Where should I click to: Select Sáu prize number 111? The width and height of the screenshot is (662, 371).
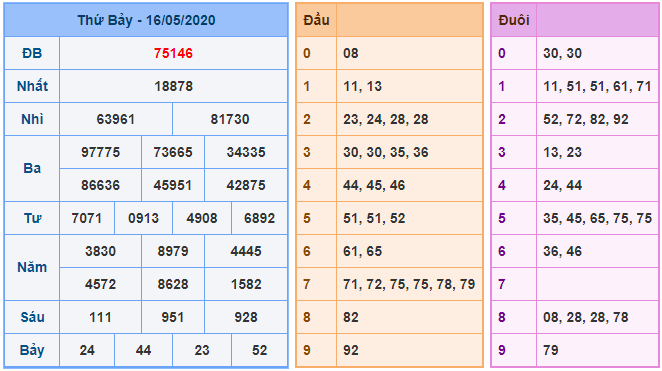click(x=100, y=317)
